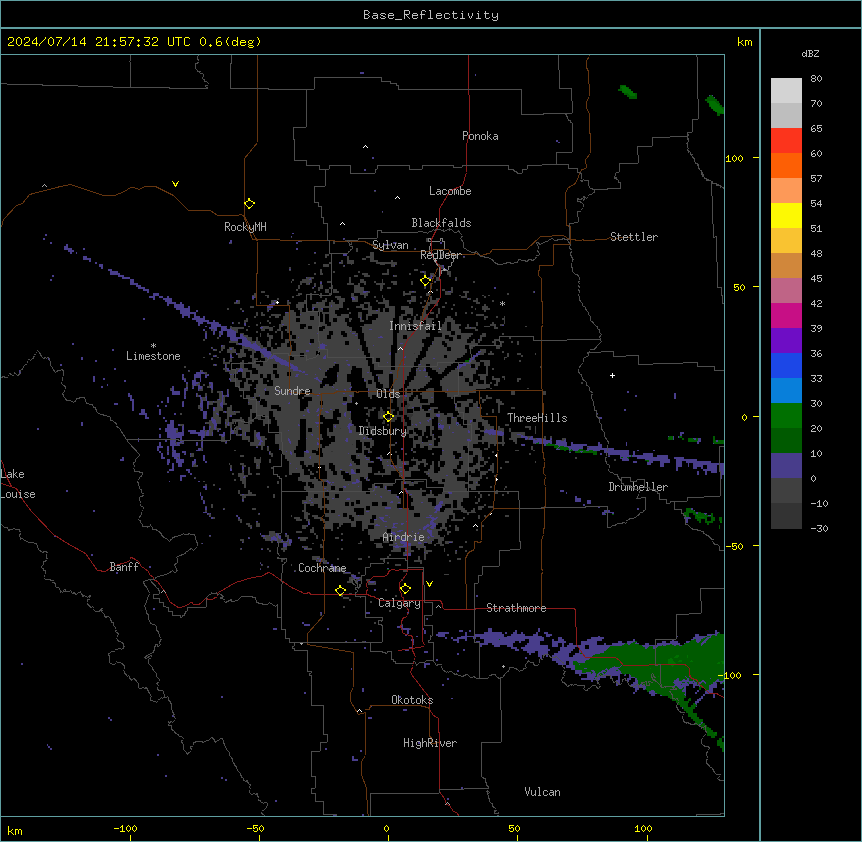Click the white plus marker north of Drumheller
Viewport: 862px width, 842px height.
click(612, 375)
